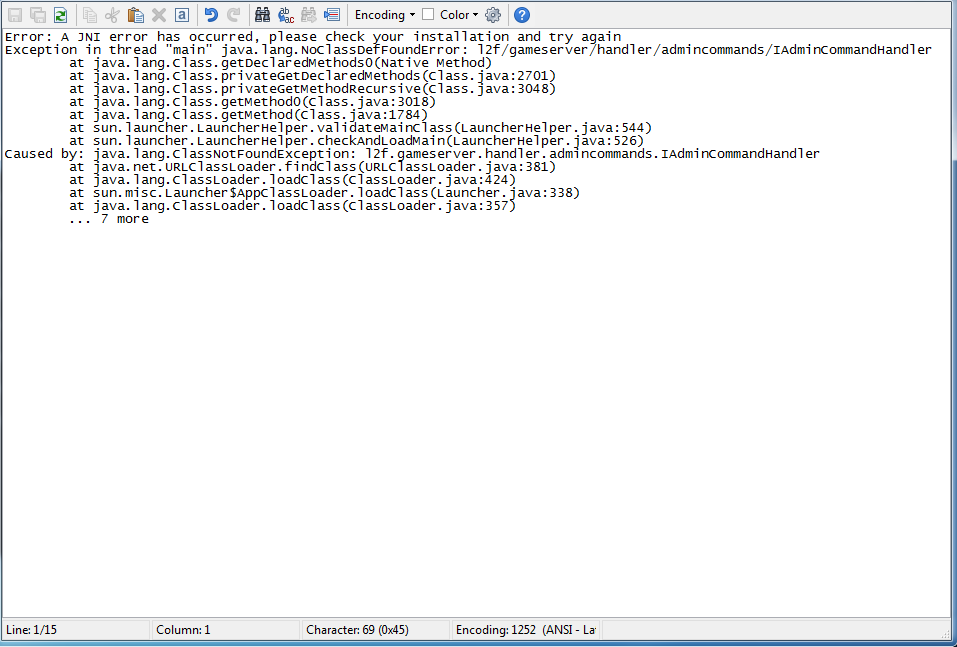Paste using the clipboard icon
Screen dimensions: 957x647
tap(136, 15)
